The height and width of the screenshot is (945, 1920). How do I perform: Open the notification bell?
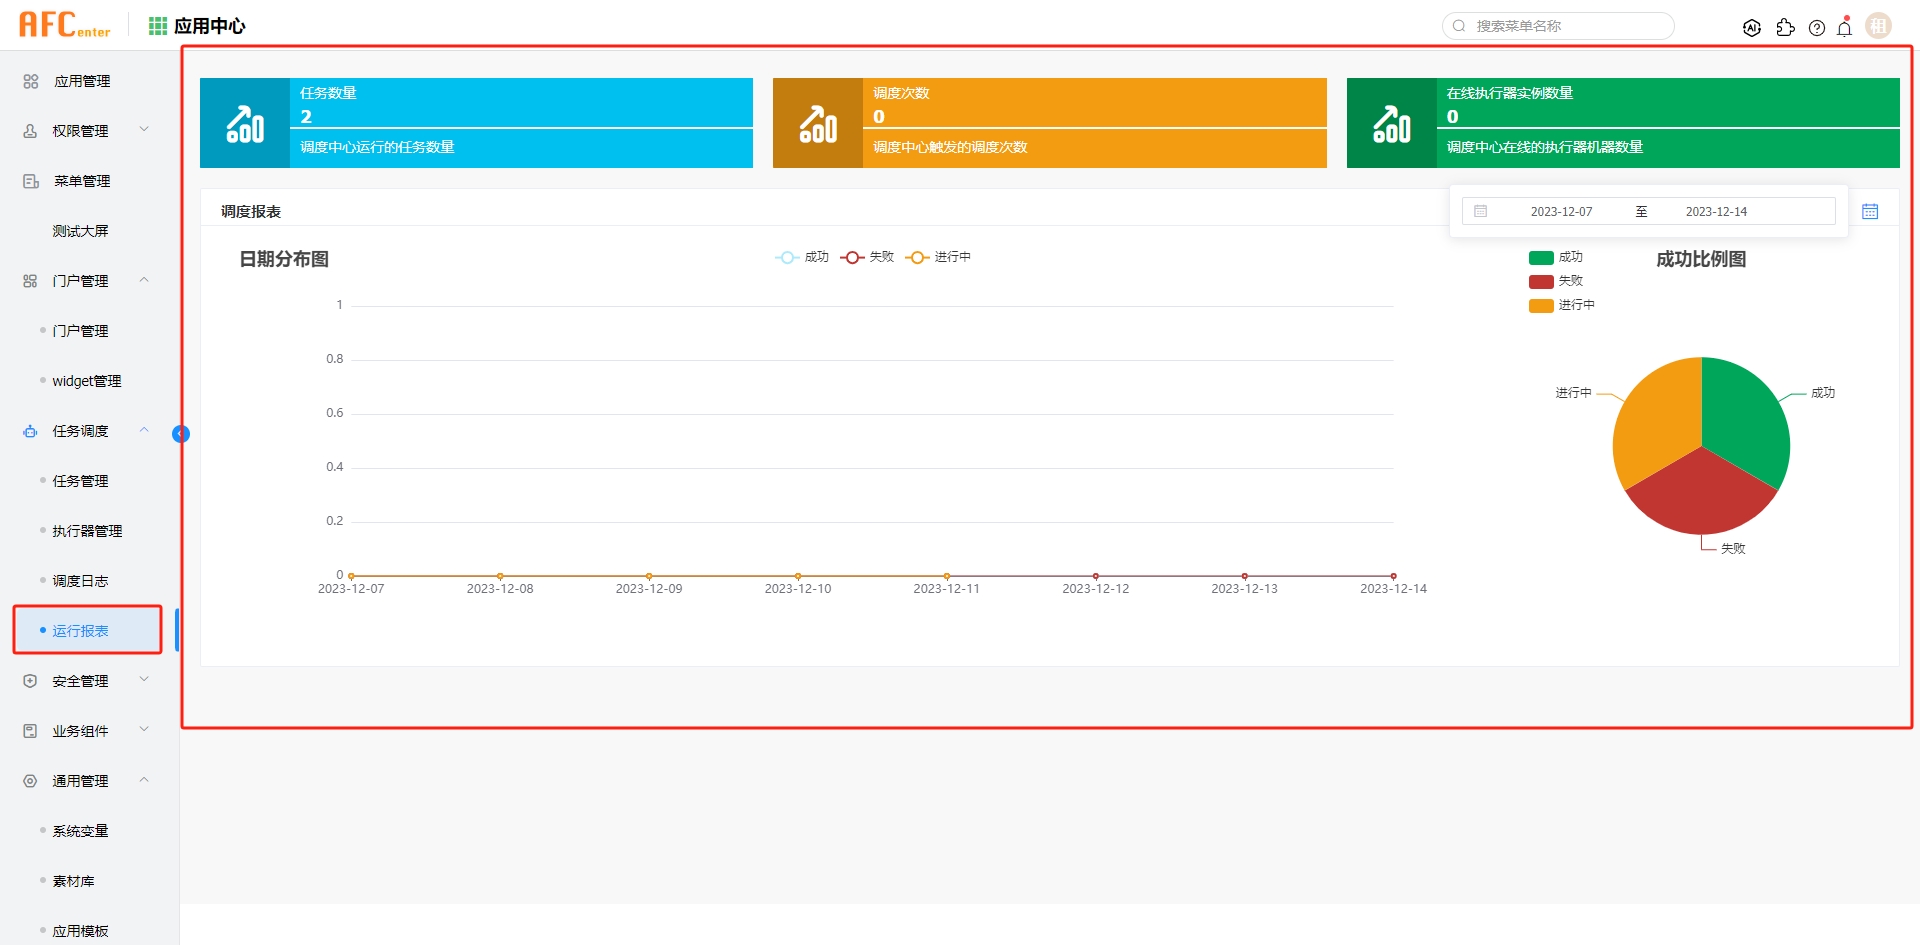coord(1845,27)
